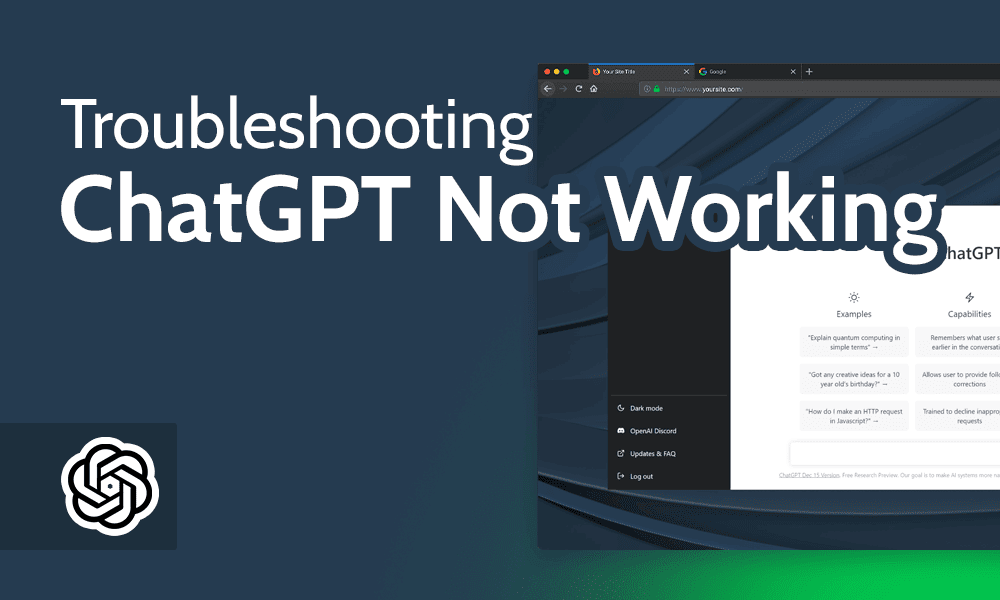Click the Log out arrow icon
This screenshot has width=1000, height=600.
pos(620,476)
